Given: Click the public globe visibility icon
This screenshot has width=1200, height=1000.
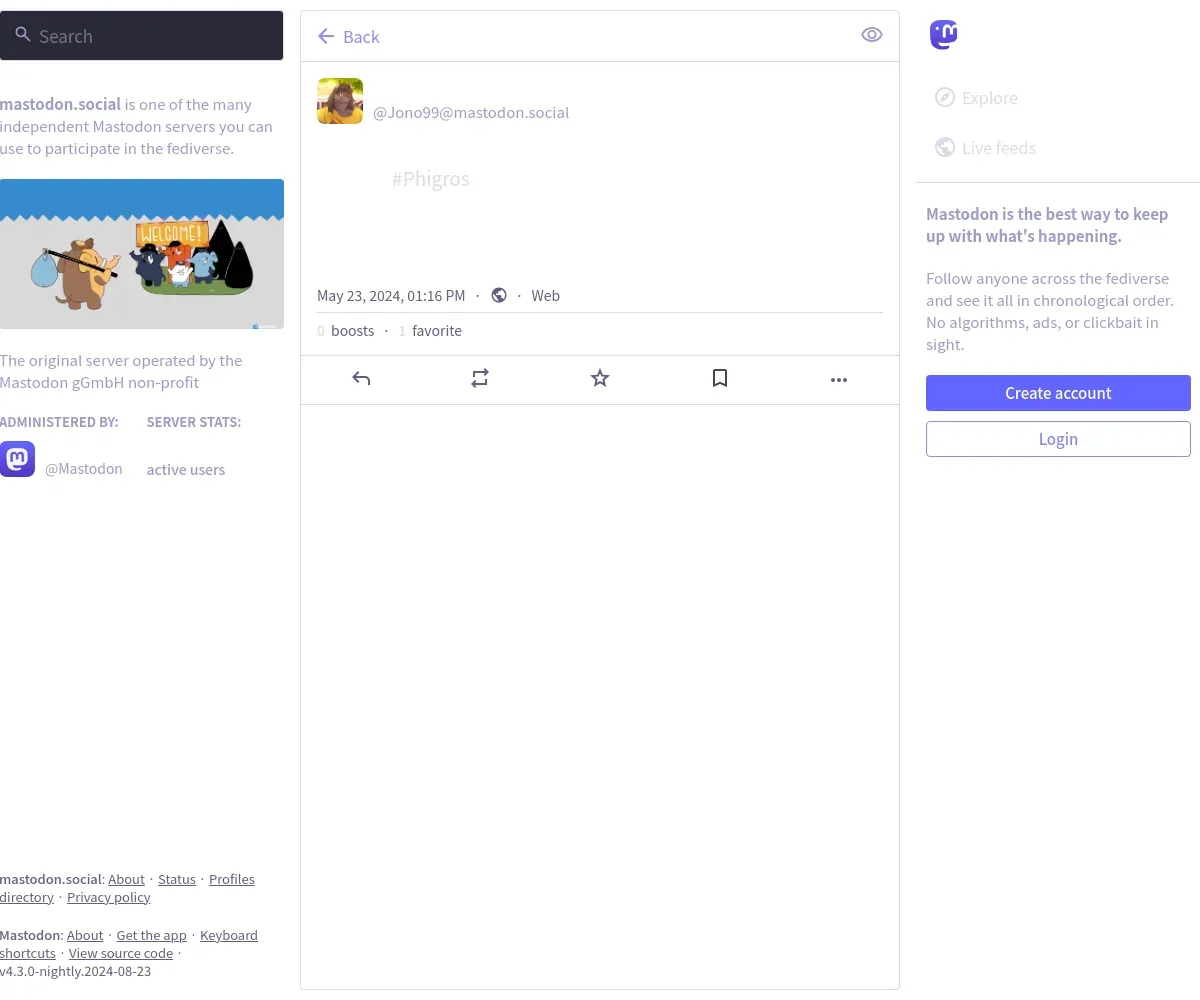Looking at the screenshot, I should click(x=499, y=295).
